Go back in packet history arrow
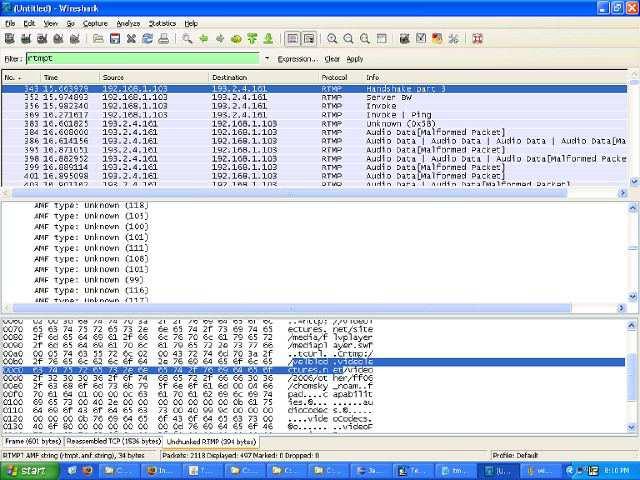The width and height of the screenshot is (640, 480). [x=203, y=39]
